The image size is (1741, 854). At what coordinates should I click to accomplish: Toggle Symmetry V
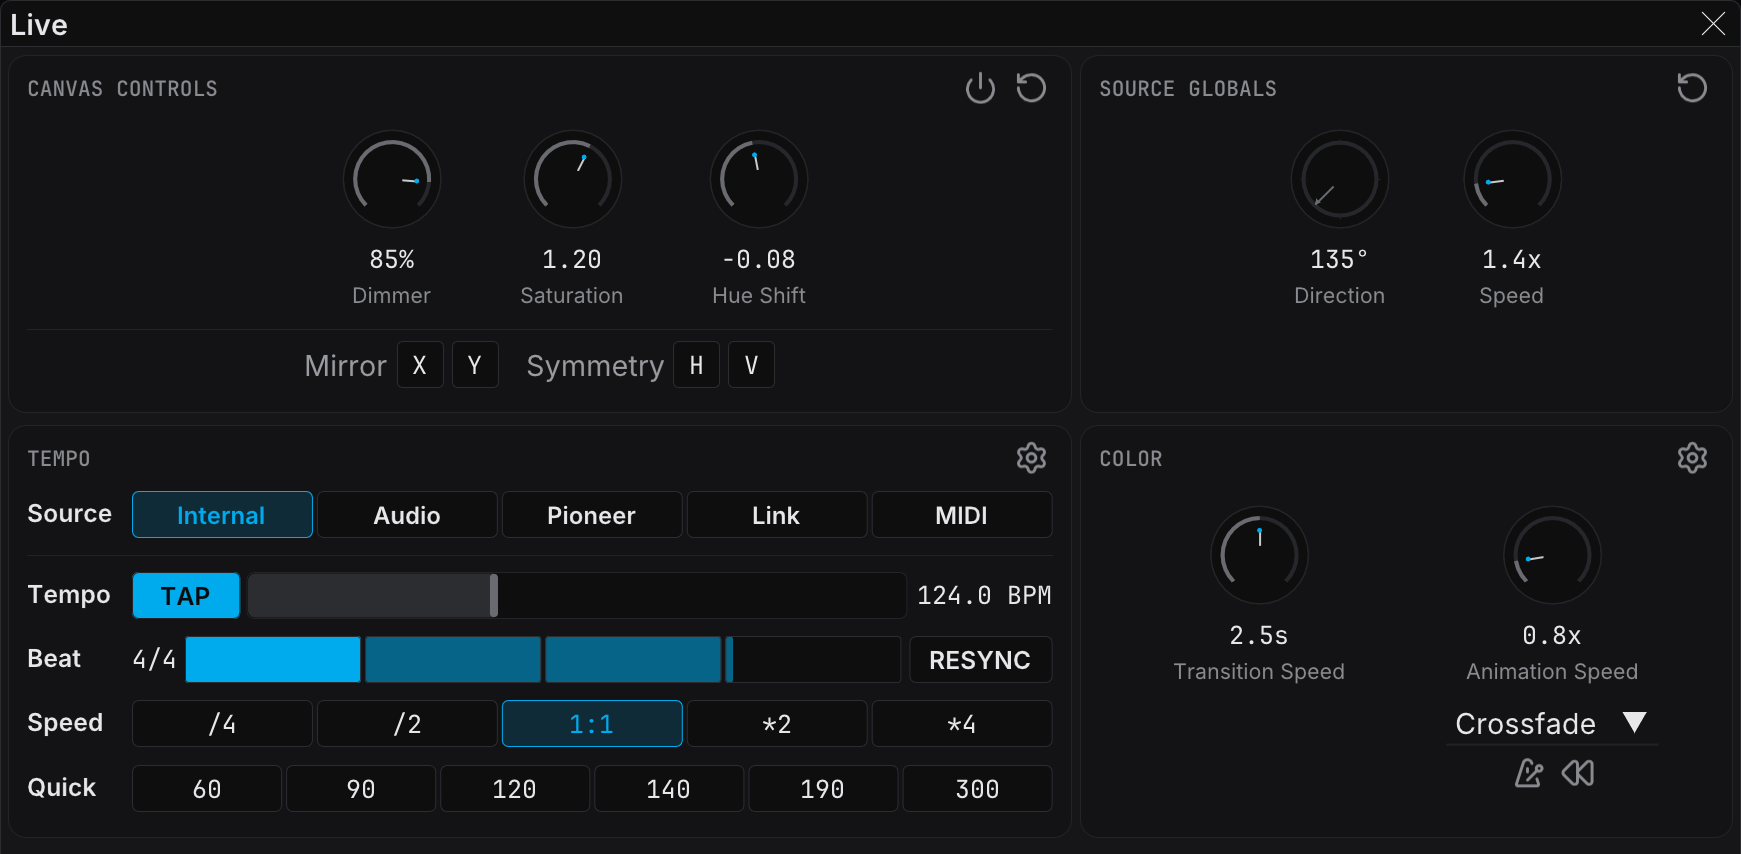pos(751,365)
